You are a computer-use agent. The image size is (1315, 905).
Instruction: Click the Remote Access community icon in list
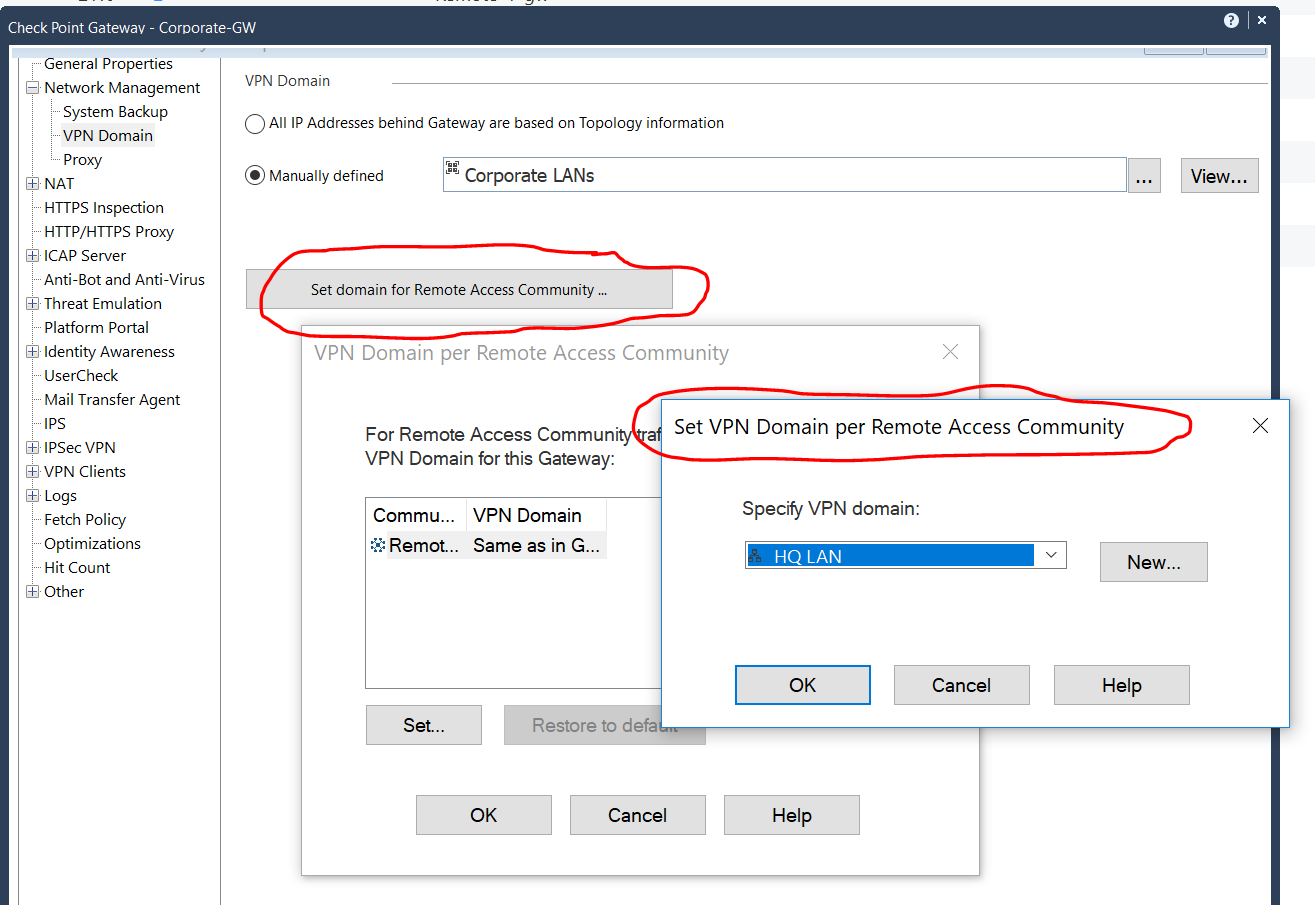tap(378, 546)
